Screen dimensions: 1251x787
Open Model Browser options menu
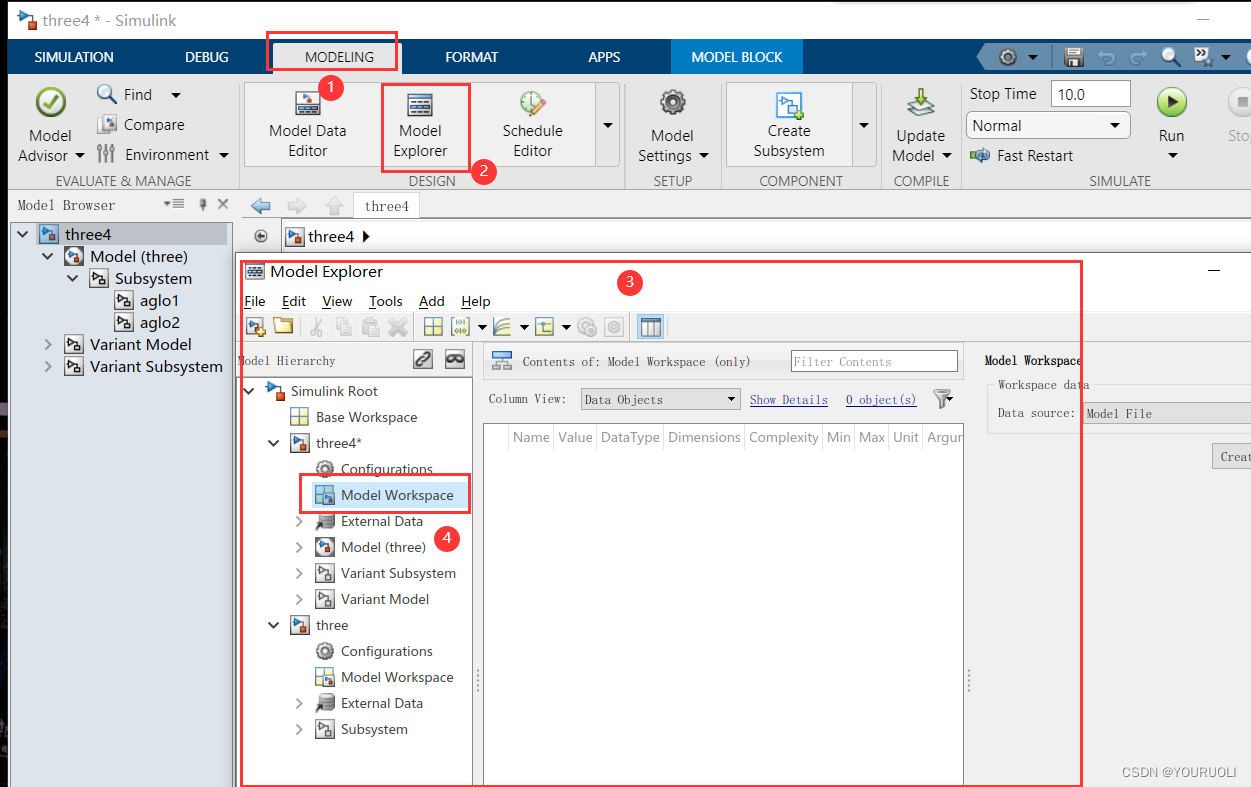174,204
